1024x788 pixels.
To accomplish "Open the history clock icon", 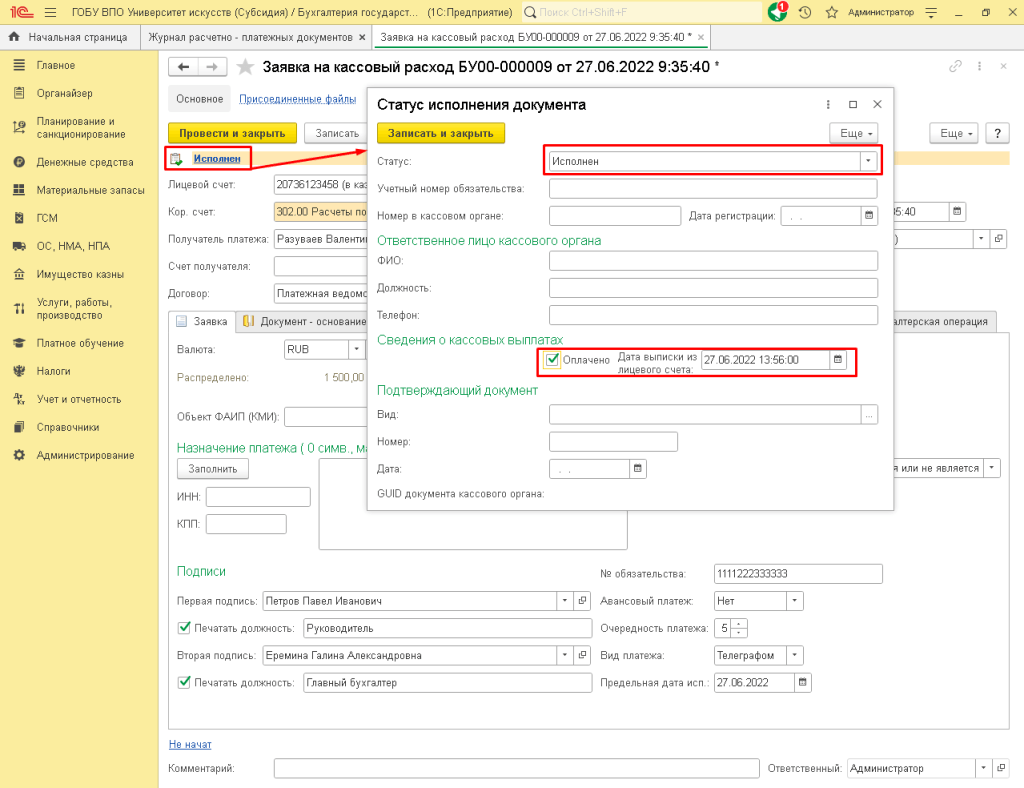I will click(805, 12).
